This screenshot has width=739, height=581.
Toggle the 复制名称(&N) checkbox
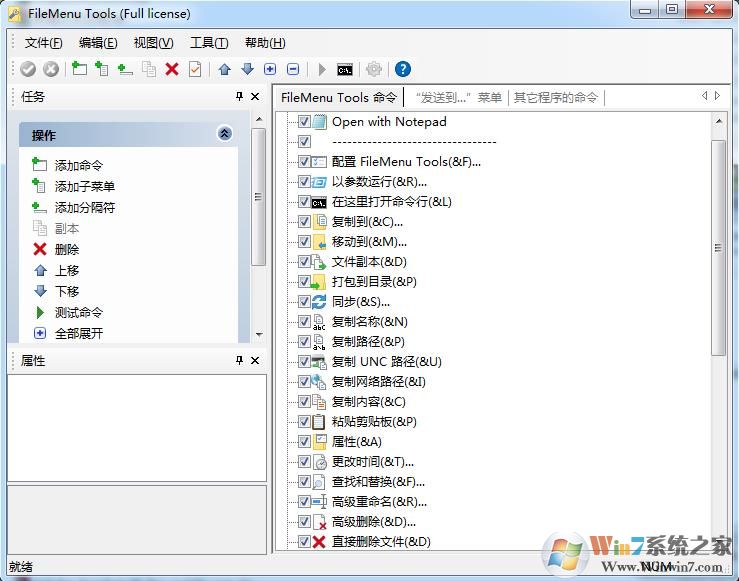pos(304,321)
